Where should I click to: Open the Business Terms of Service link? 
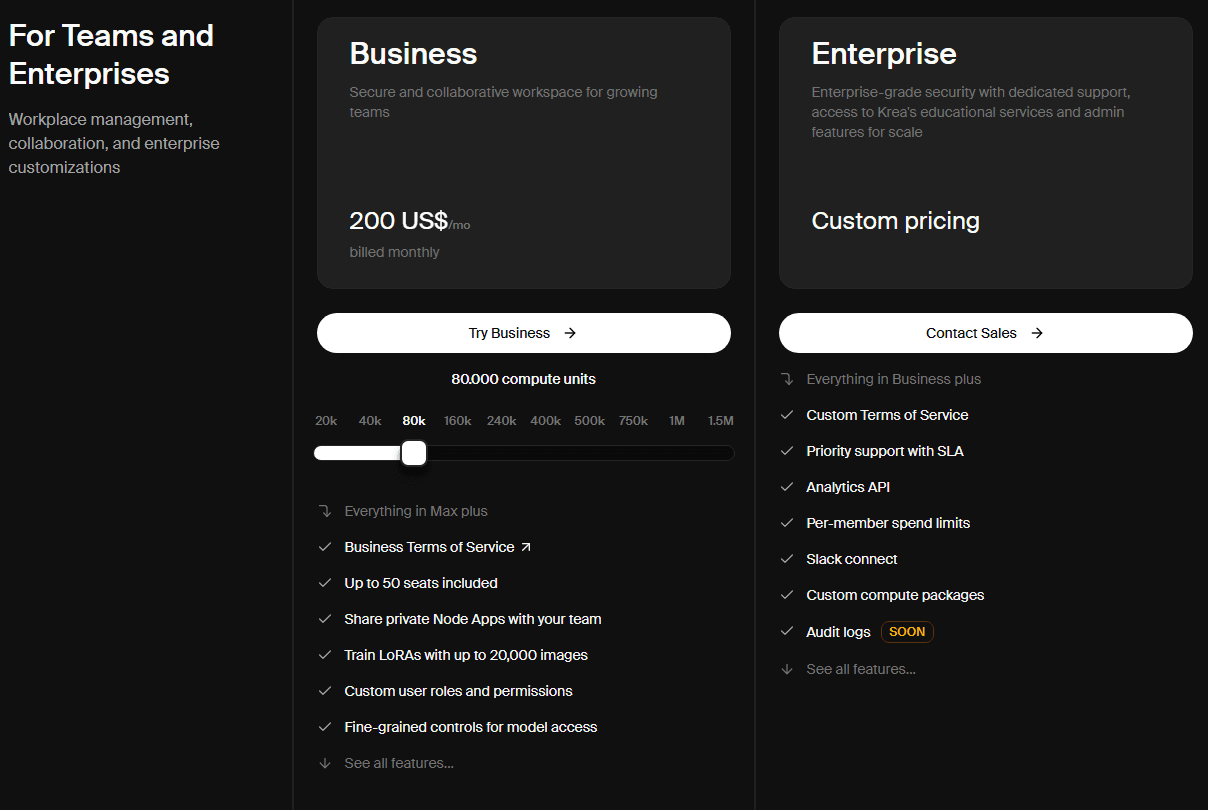[429, 547]
